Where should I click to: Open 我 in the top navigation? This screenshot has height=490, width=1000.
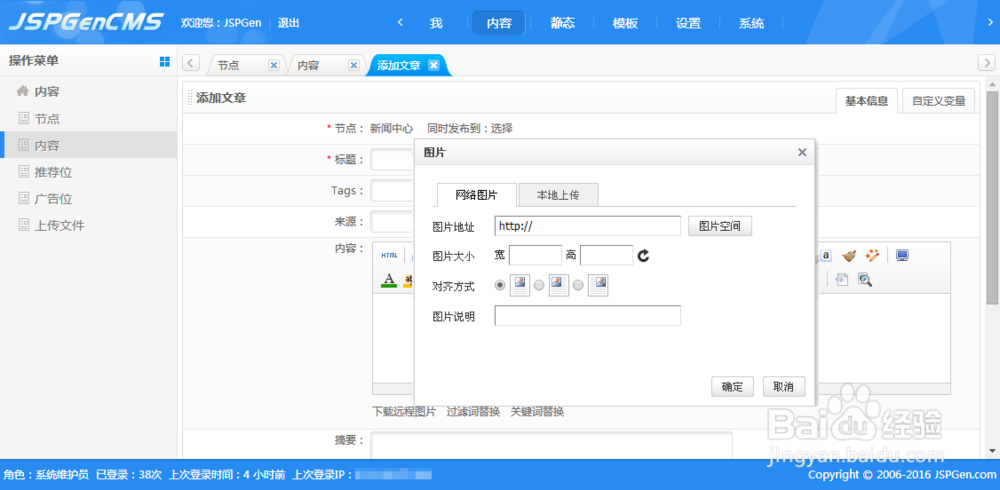436,23
